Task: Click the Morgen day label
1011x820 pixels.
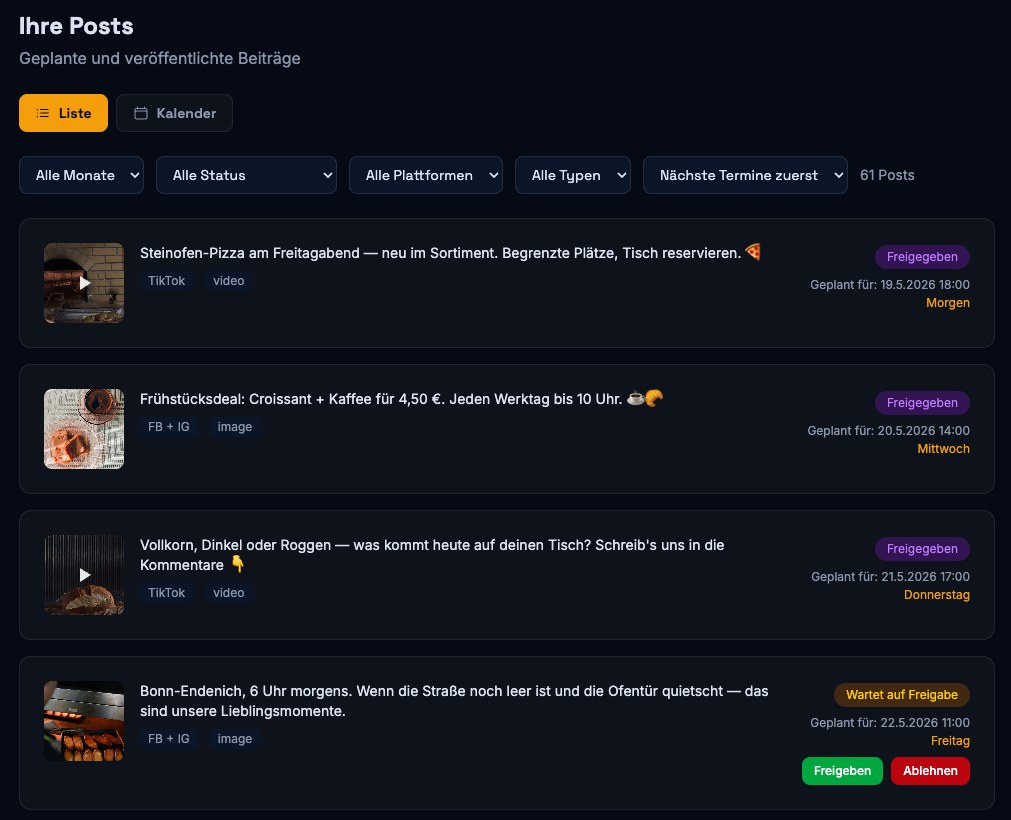Action: pyautogui.click(x=948, y=302)
